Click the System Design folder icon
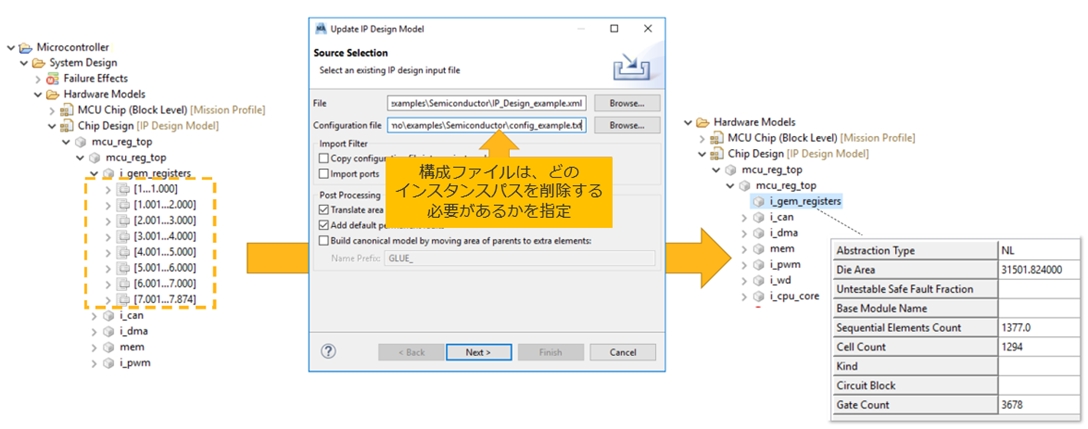Screen dimensions: 1088x429 [38, 63]
